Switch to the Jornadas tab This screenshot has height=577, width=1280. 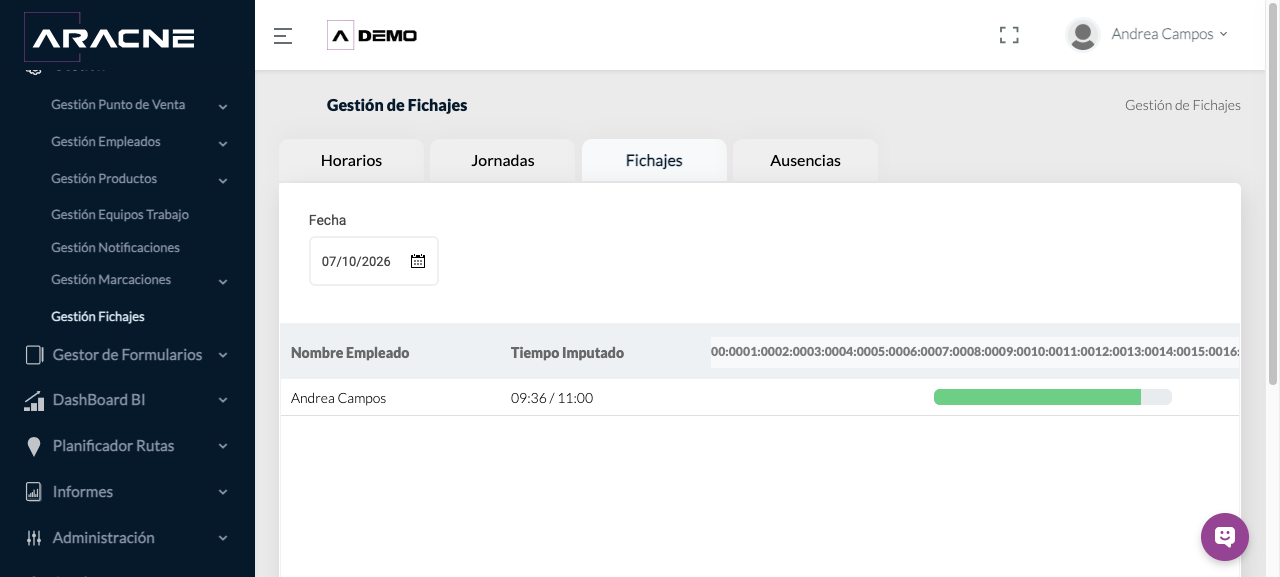[x=503, y=160]
